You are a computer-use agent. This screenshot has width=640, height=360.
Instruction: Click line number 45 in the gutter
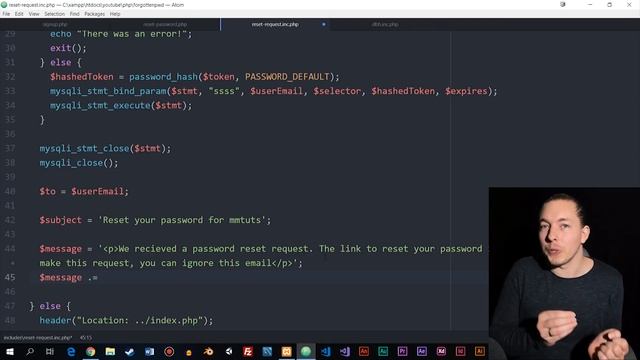[10, 278]
